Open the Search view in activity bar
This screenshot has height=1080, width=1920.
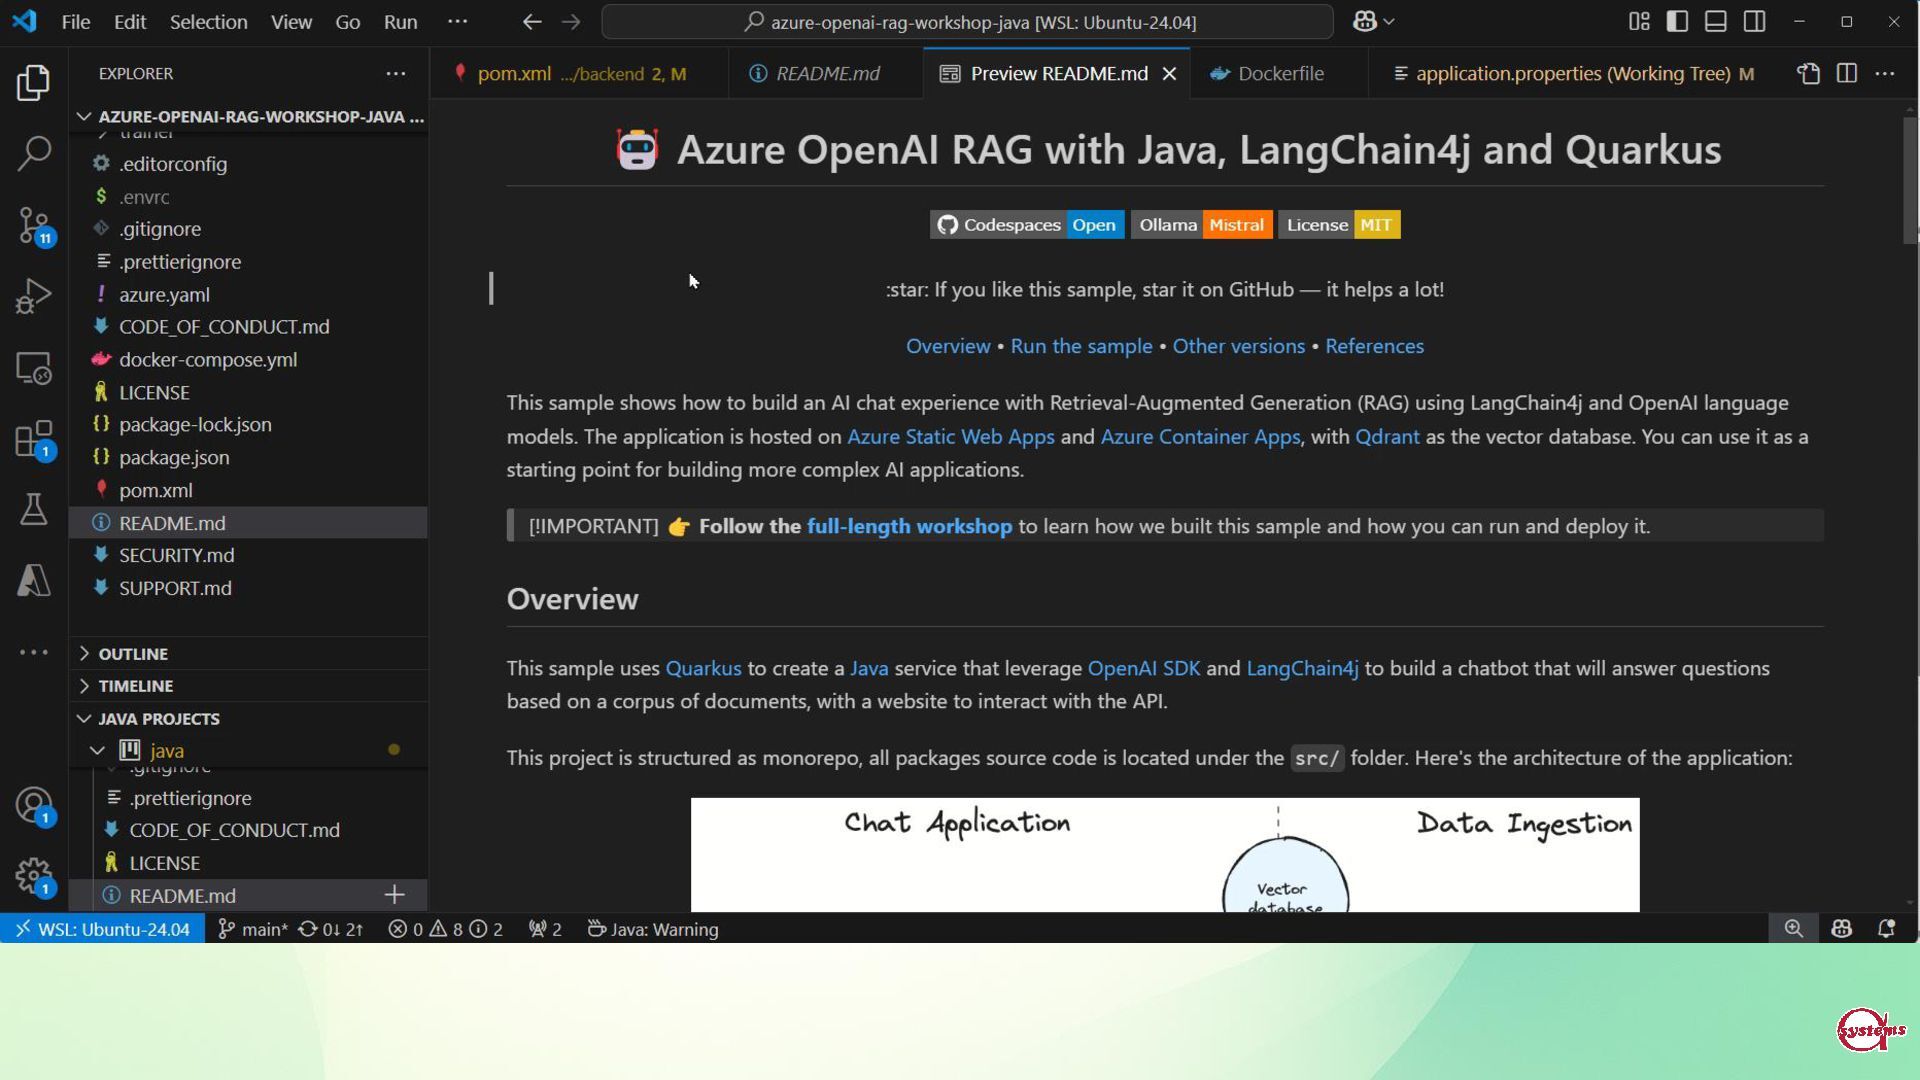click(x=33, y=153)
